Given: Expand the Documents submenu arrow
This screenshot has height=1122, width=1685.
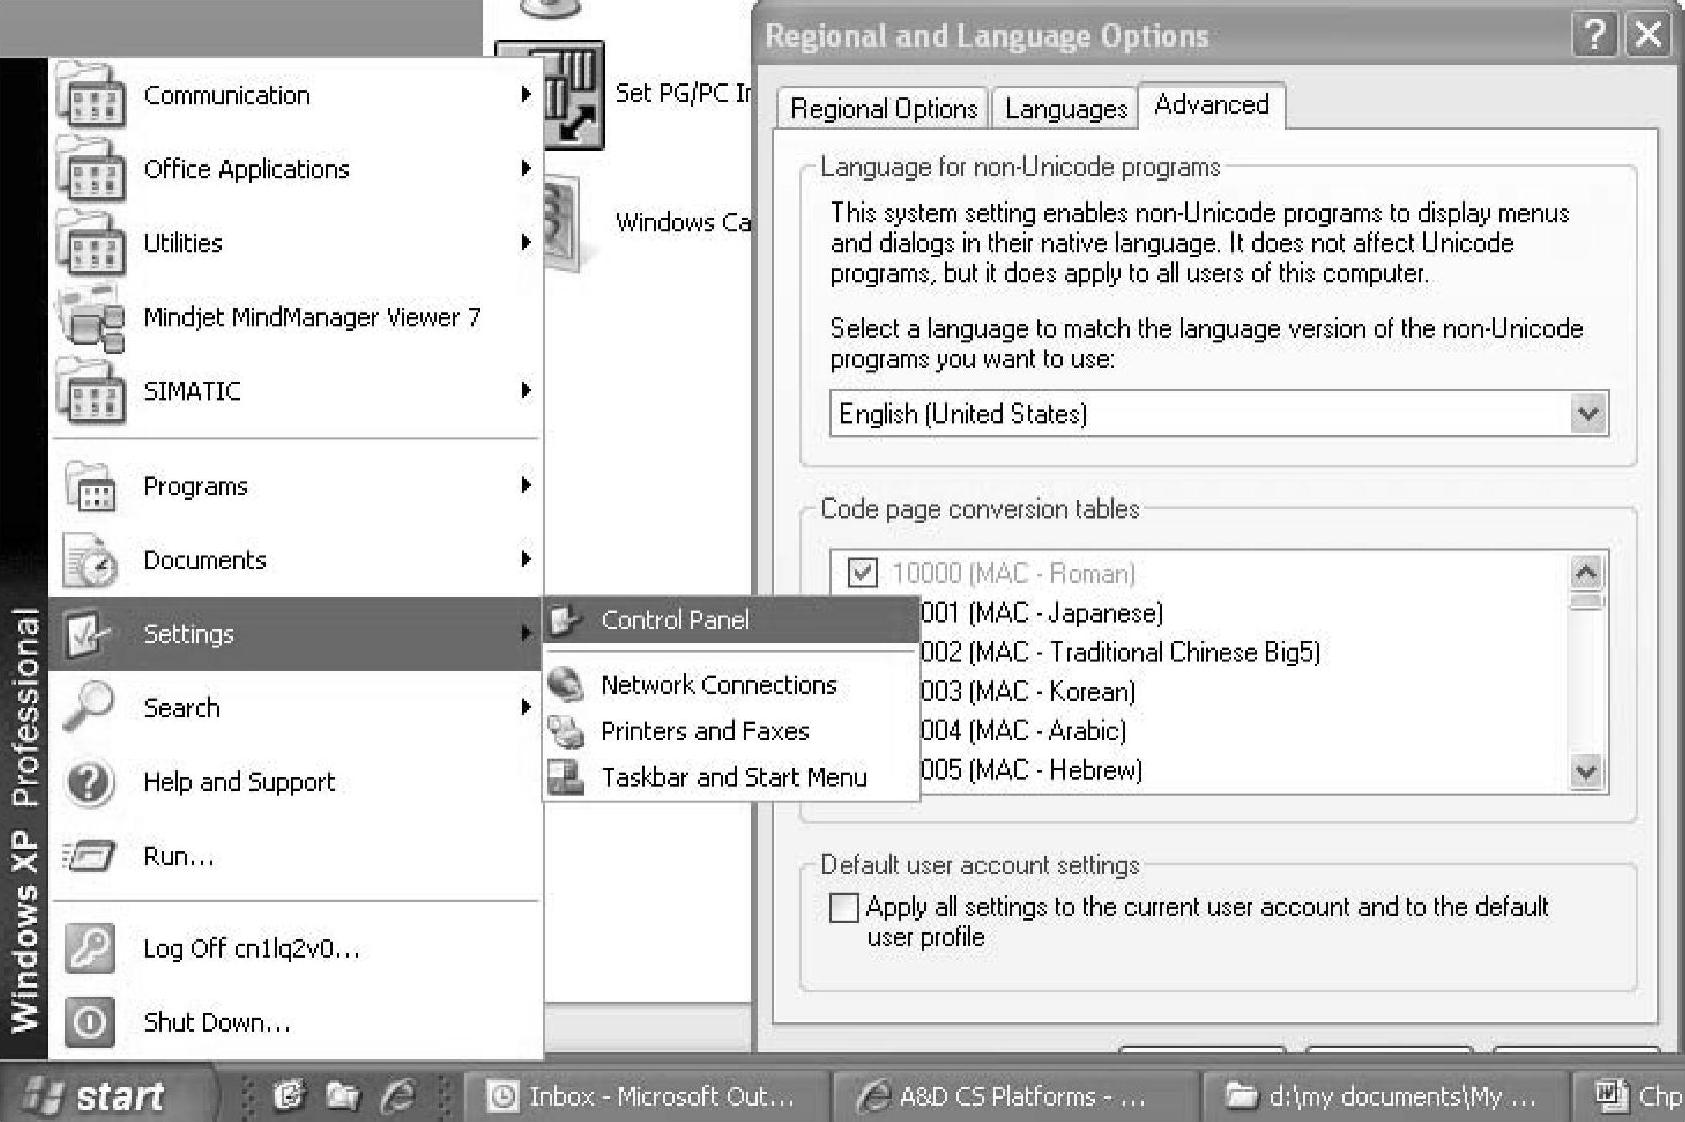Looking at the screenshot, I should click(526, 559).
